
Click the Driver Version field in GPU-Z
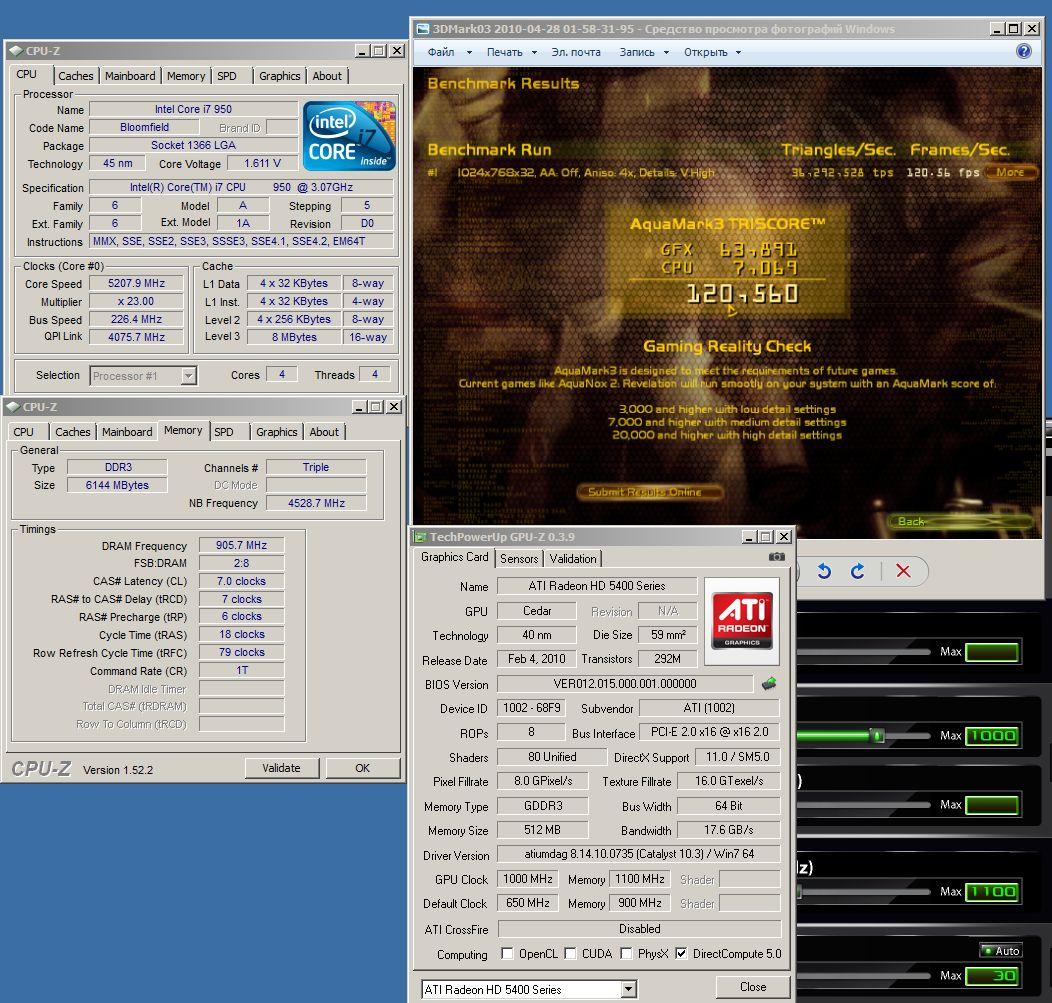pos(639,854)
